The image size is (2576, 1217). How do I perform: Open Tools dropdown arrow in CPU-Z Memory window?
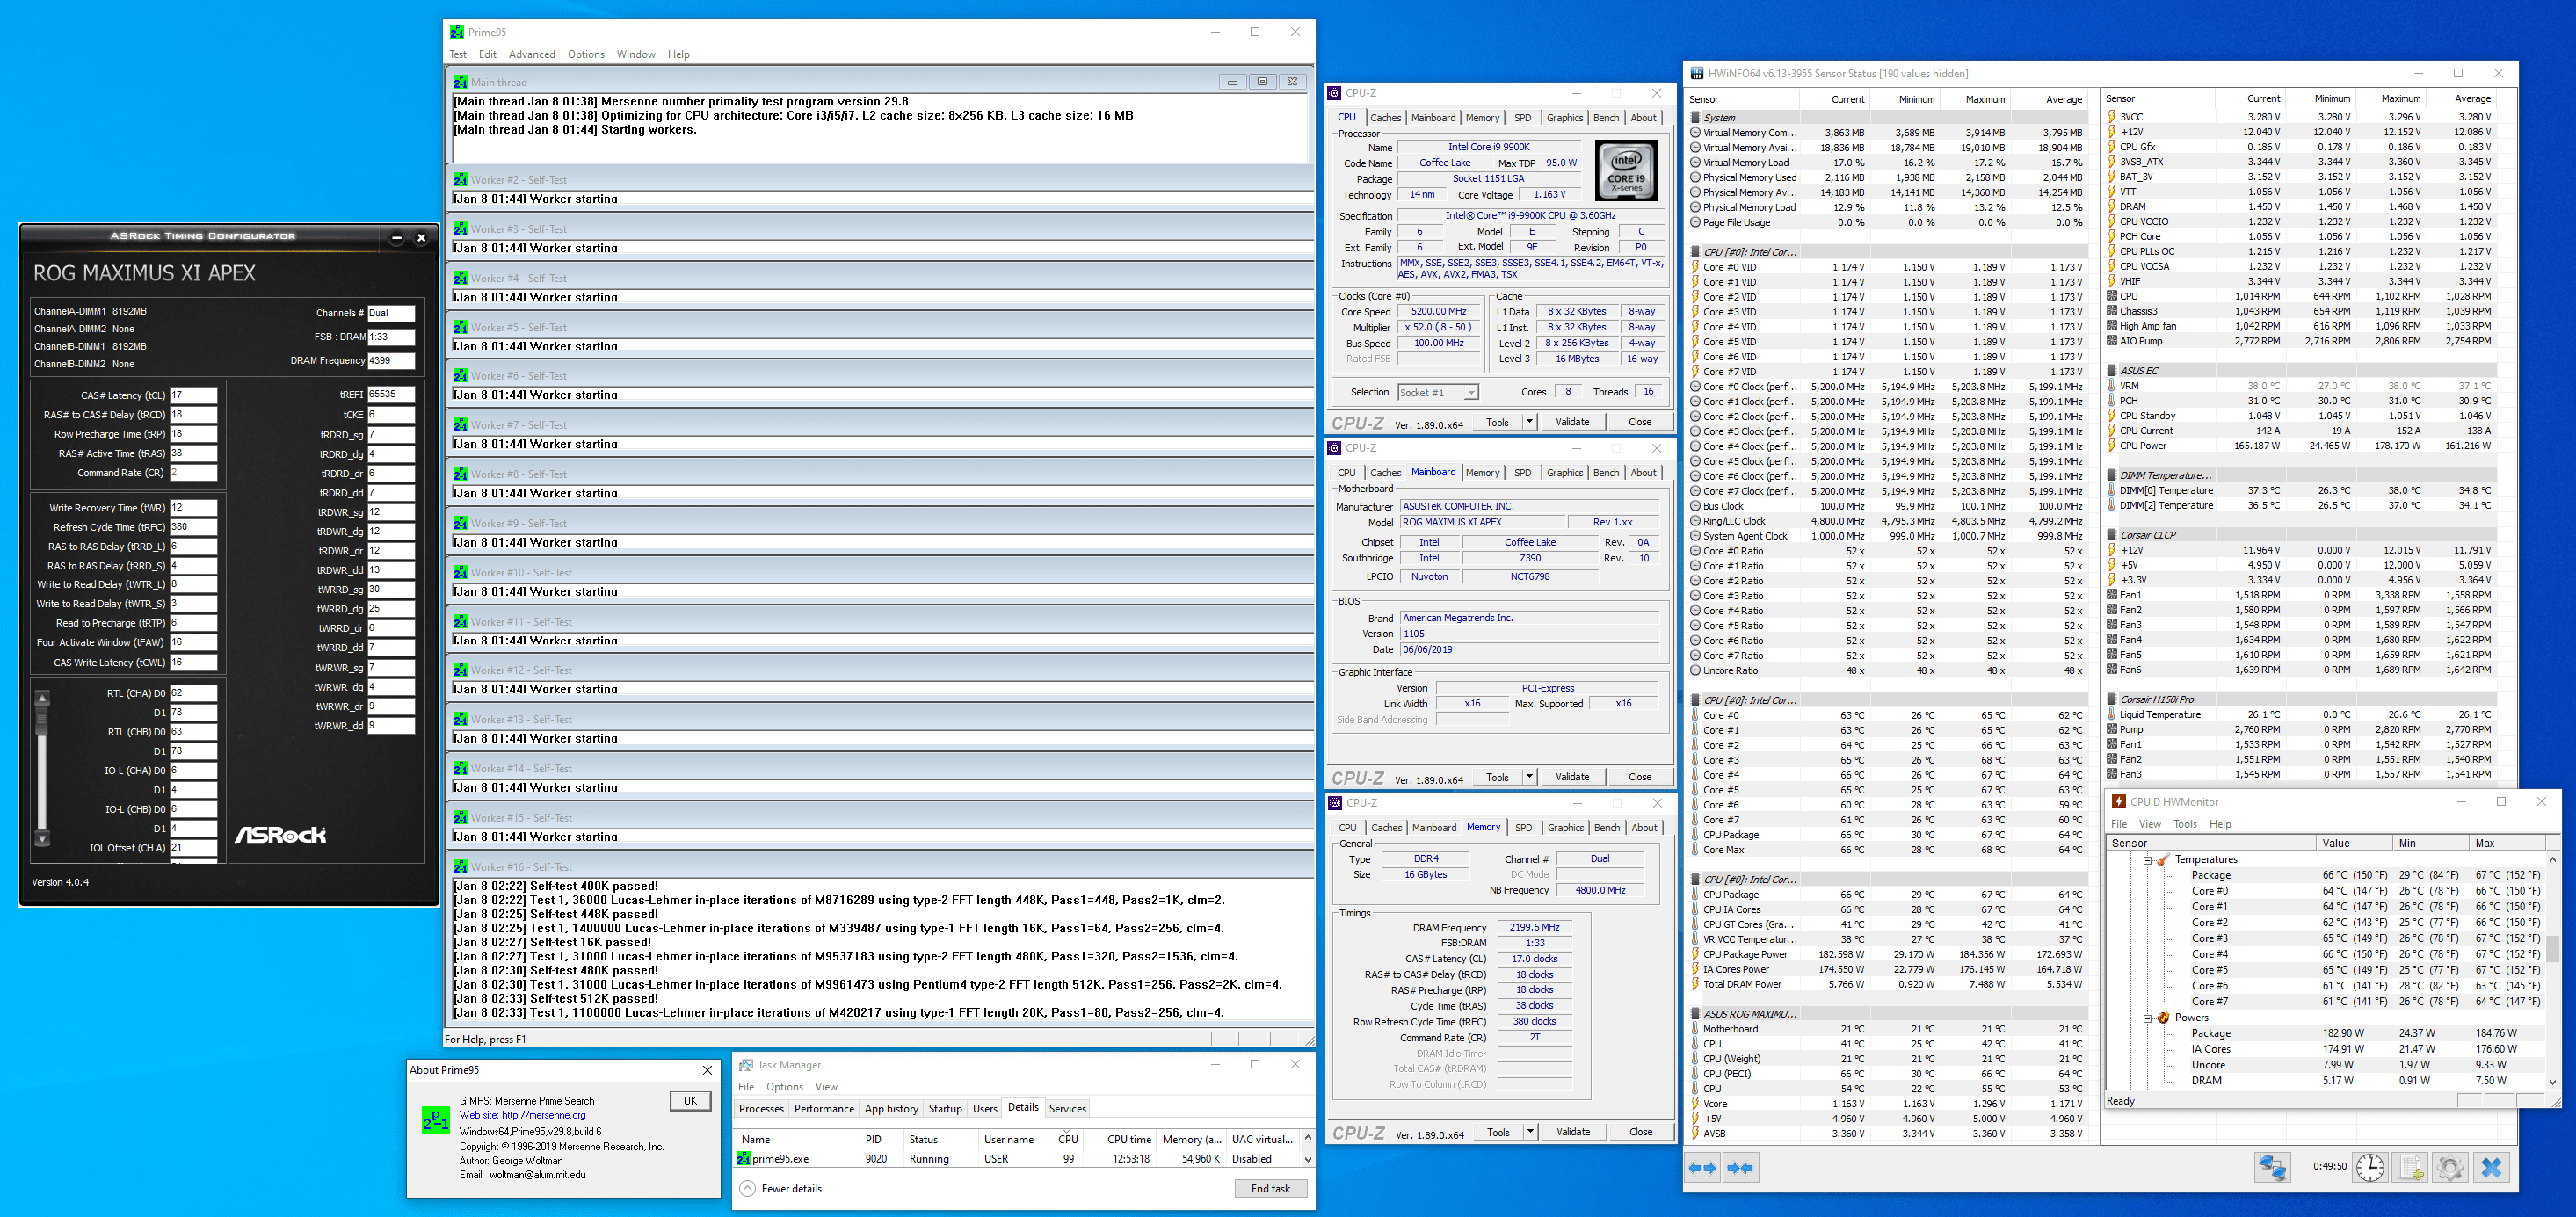(x=1530, y=1132)
